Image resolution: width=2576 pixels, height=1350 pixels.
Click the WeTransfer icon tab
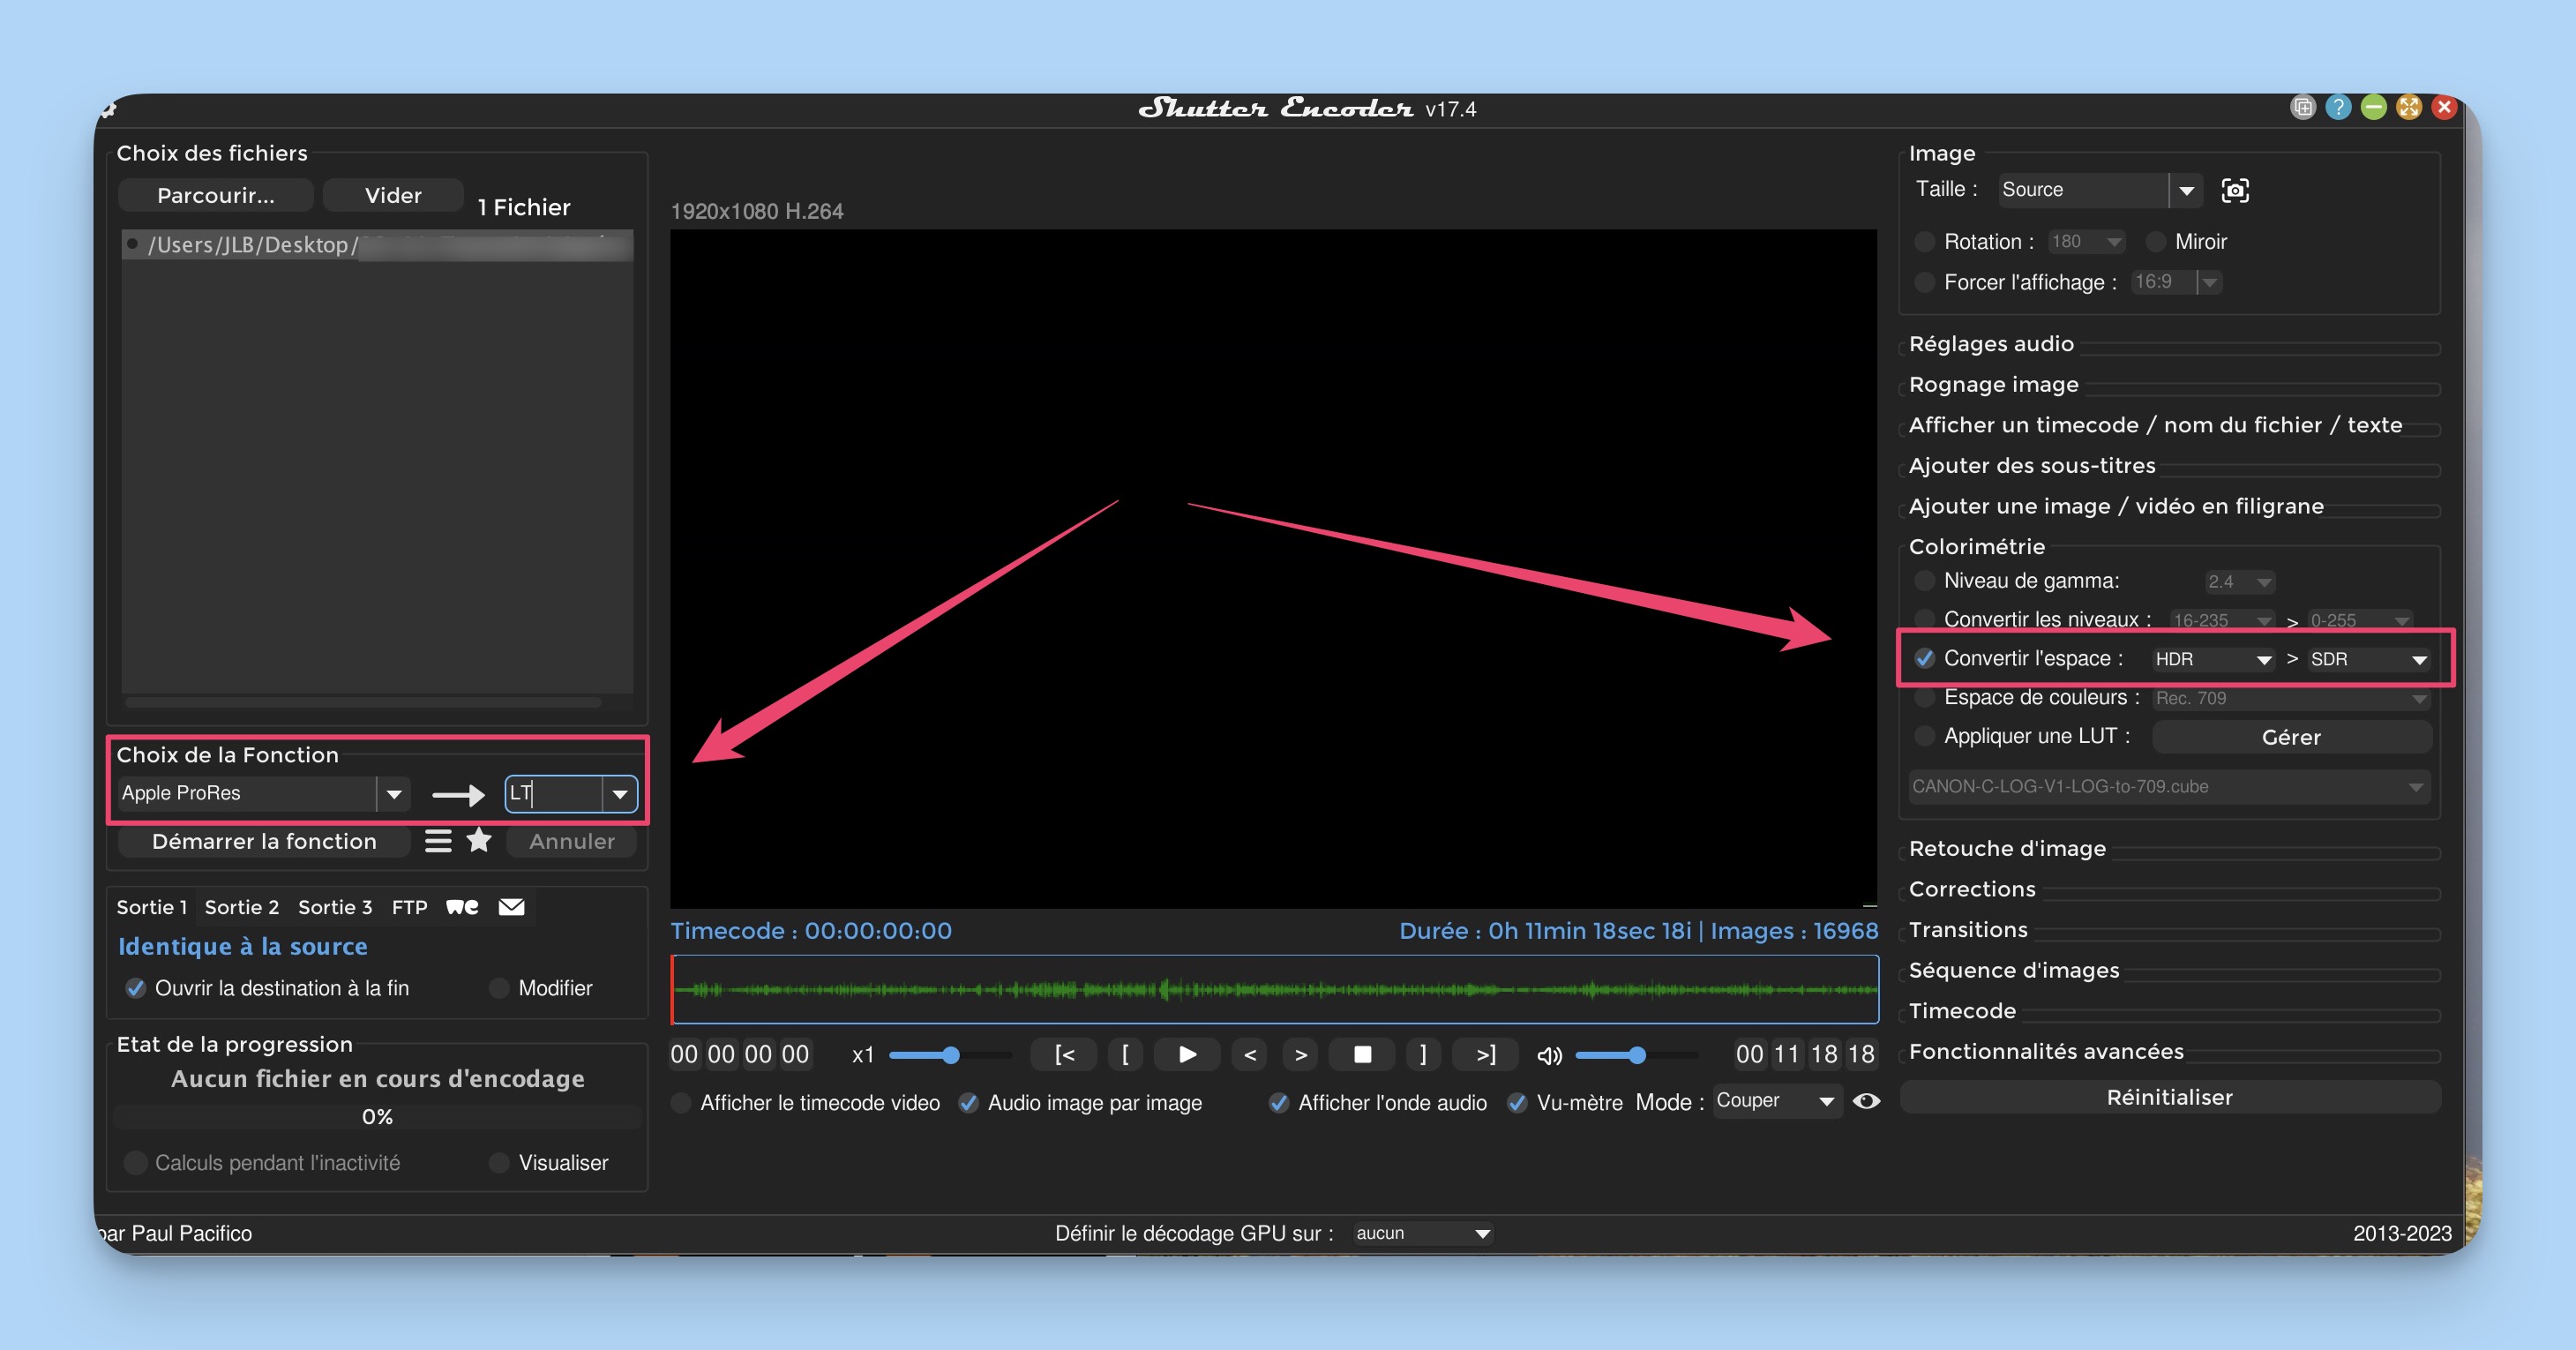462,907
